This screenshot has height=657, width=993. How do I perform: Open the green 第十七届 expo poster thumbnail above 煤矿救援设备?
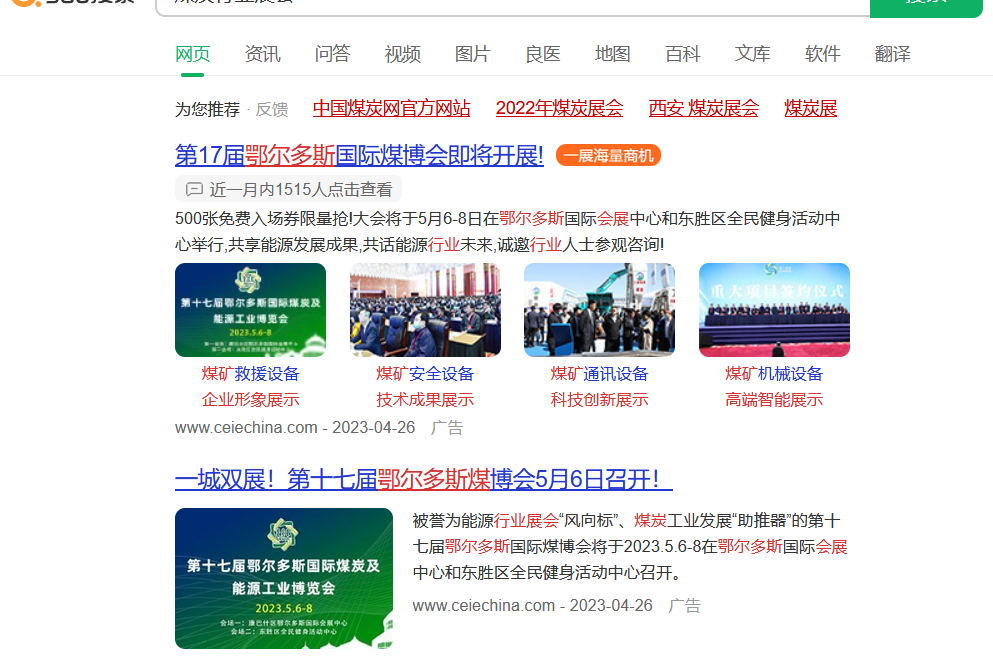pos(250,310)
